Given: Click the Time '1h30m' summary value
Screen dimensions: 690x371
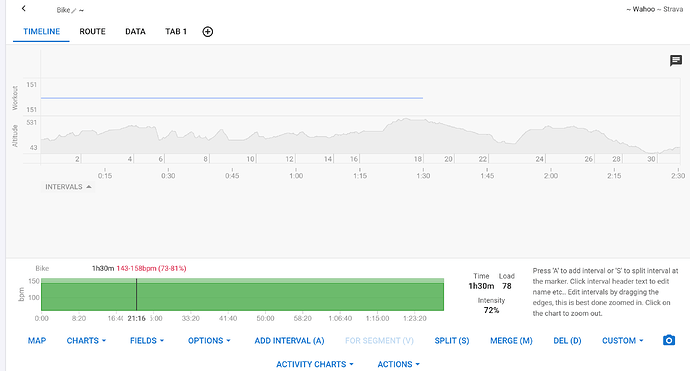Looking at the screenshot, I should 481,286.
